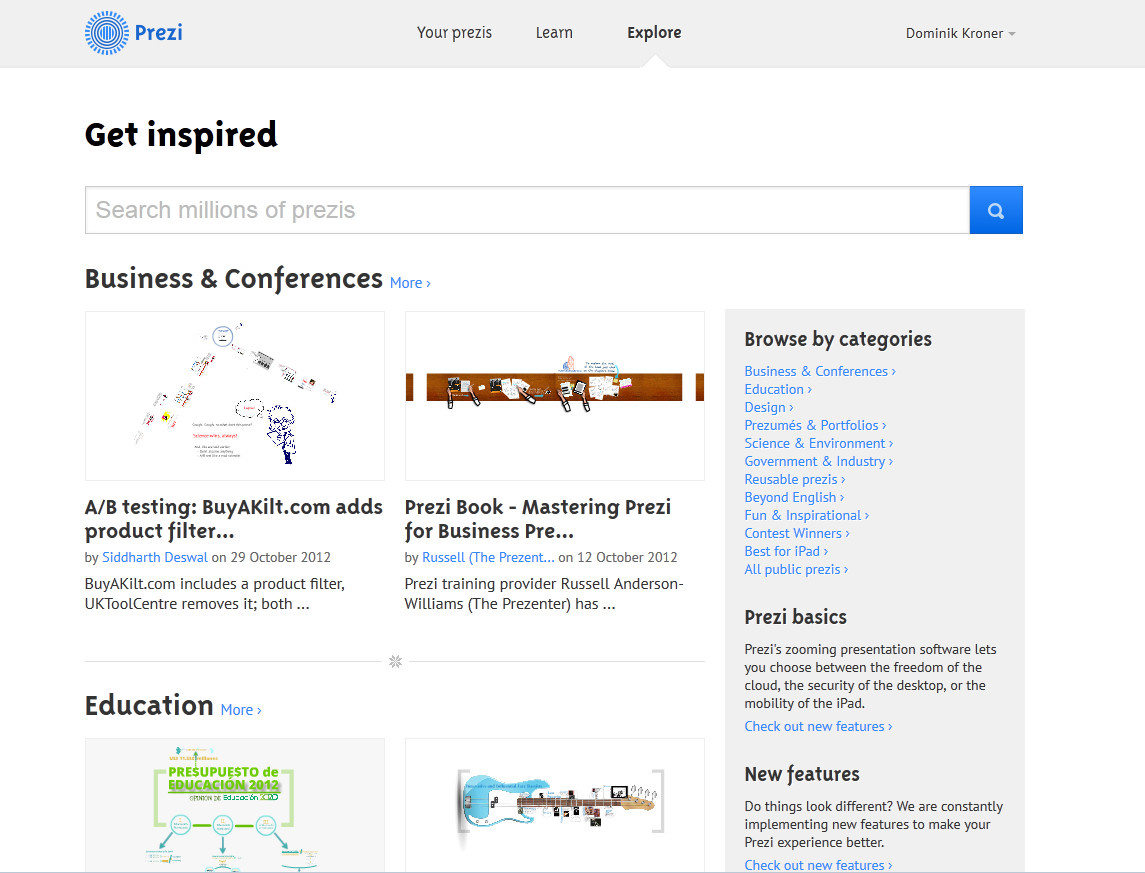
Task: Open the Your prezis tab
Action: click(x=454, y=33)
